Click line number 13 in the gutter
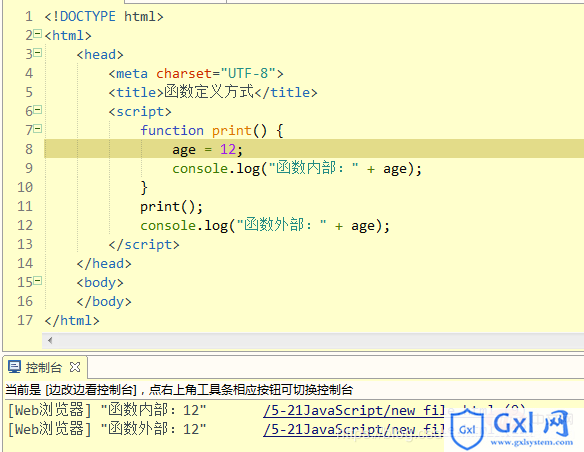 (25, 244)
